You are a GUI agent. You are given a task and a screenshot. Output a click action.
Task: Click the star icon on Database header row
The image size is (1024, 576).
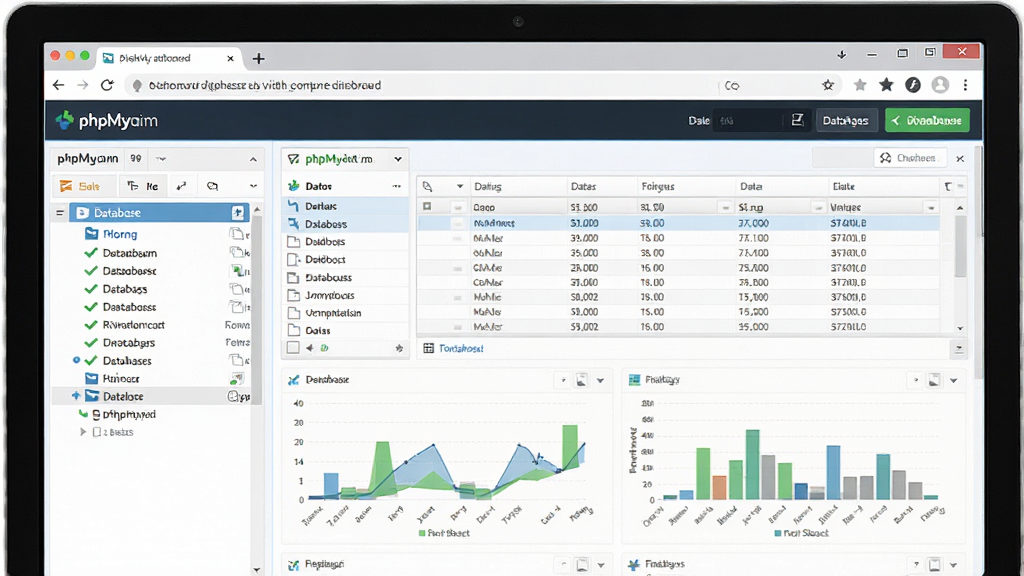[238, 213]
